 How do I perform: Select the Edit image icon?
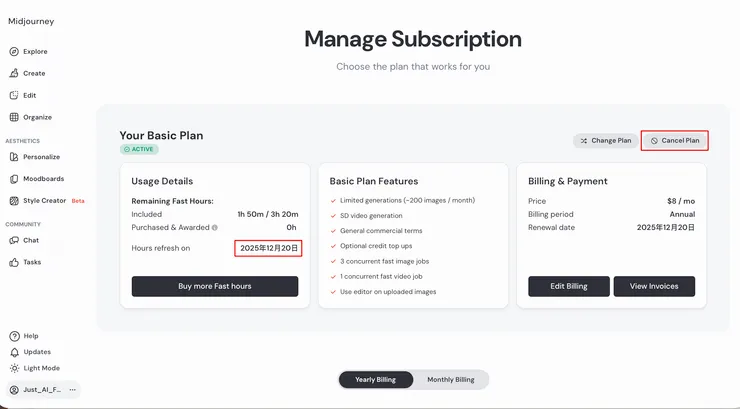click(14, 95)
